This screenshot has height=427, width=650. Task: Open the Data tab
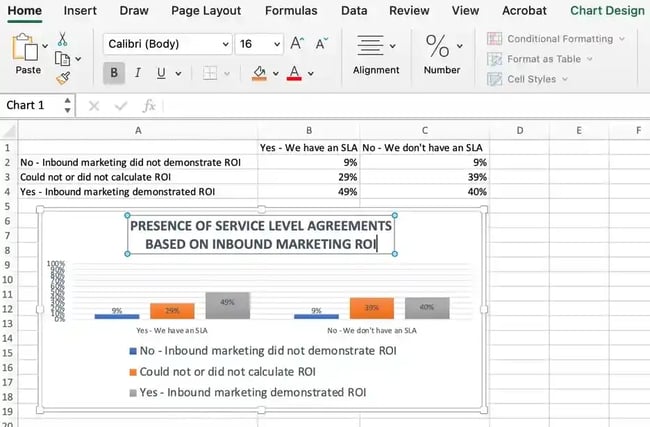point(354,11)
